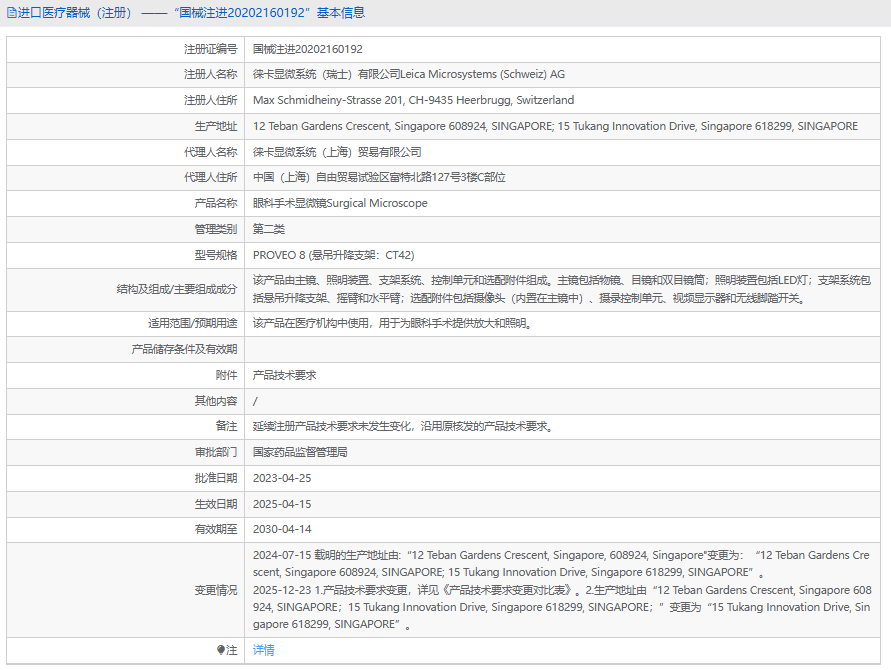
Task: Select management class value 第二类
Action: (269, 229)
